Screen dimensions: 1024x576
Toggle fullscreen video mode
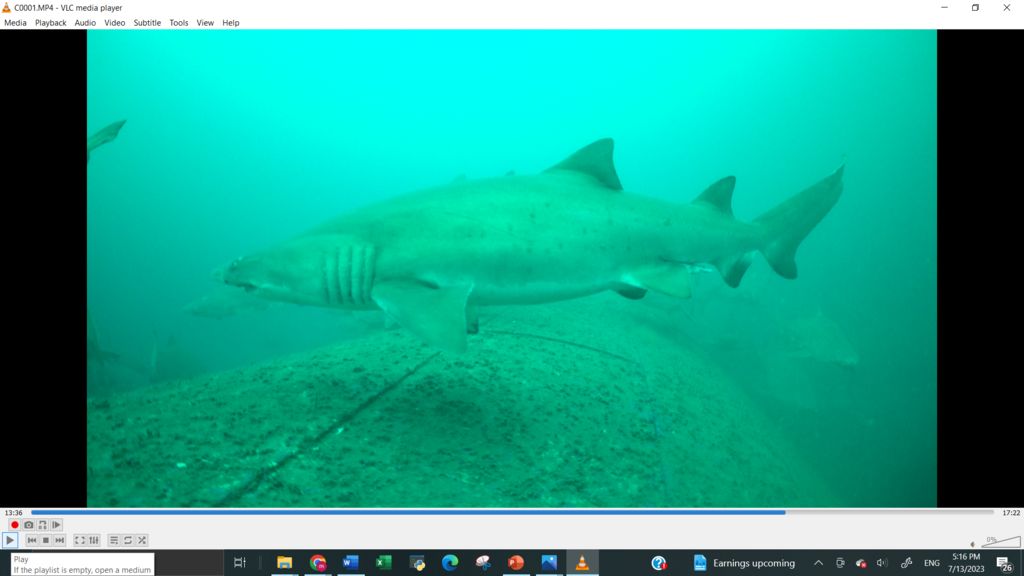pyautogui.click(x=80, y=540)
